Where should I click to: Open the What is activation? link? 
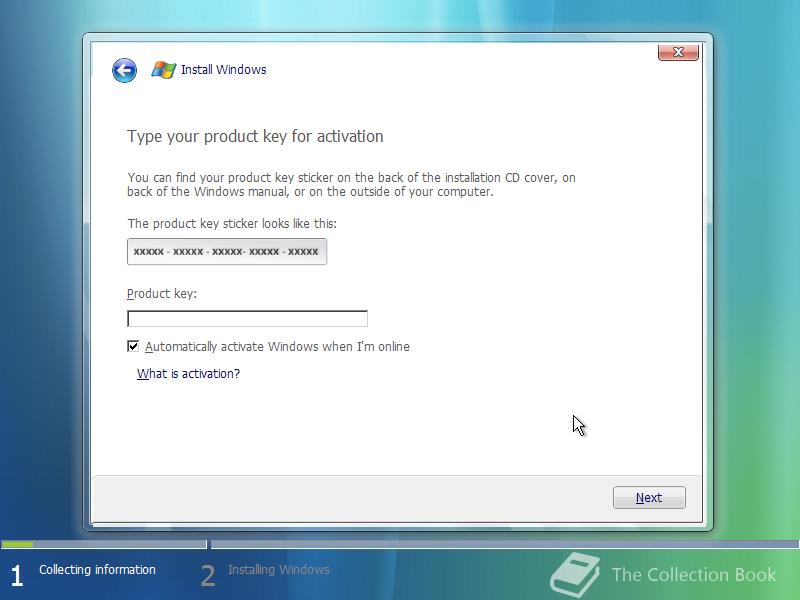click(x=188, y=373)
